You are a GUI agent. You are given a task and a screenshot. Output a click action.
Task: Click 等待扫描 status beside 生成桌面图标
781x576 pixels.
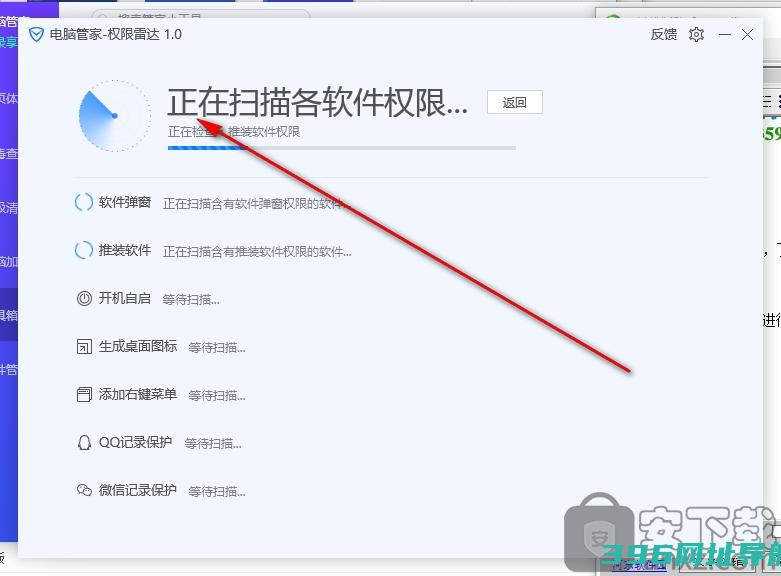tap(217, 348)
